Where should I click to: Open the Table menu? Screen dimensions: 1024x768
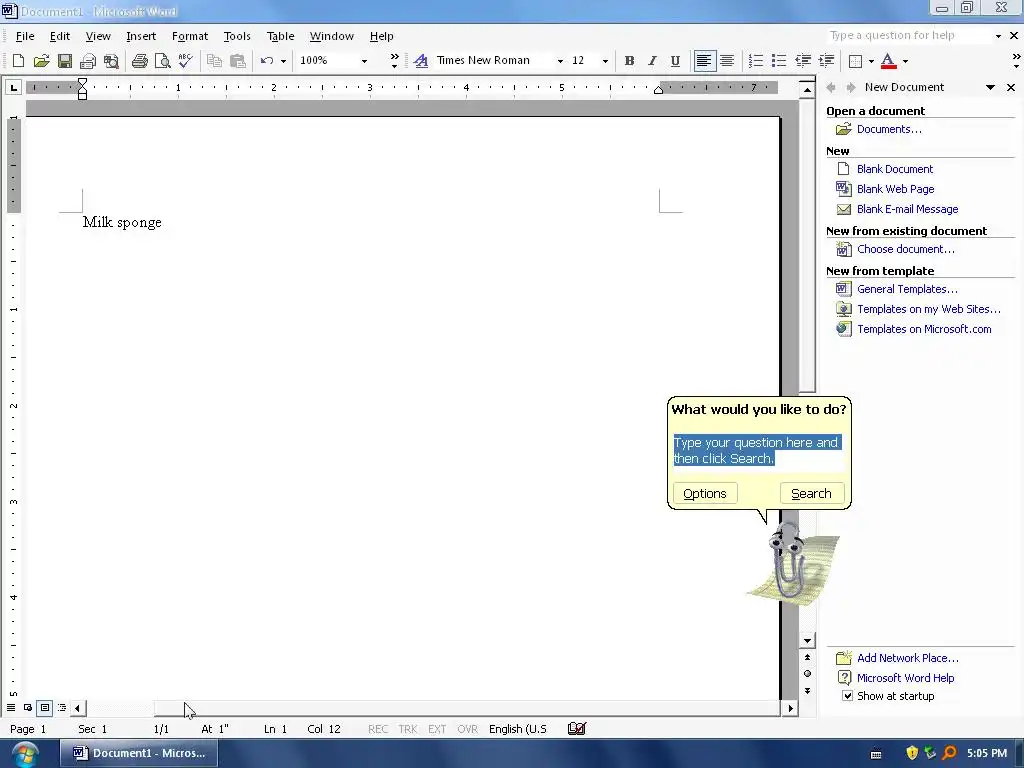(x=280, y=36)
